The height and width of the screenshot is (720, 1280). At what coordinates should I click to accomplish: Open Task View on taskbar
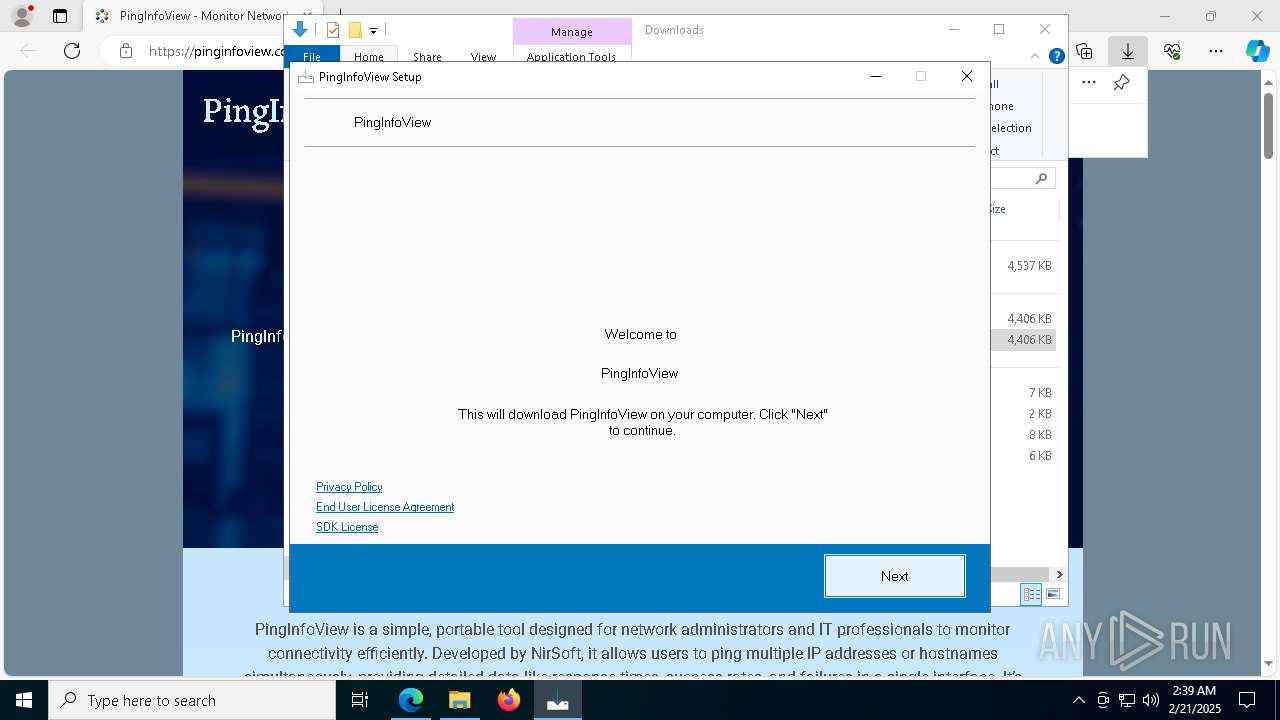point(360,700)
